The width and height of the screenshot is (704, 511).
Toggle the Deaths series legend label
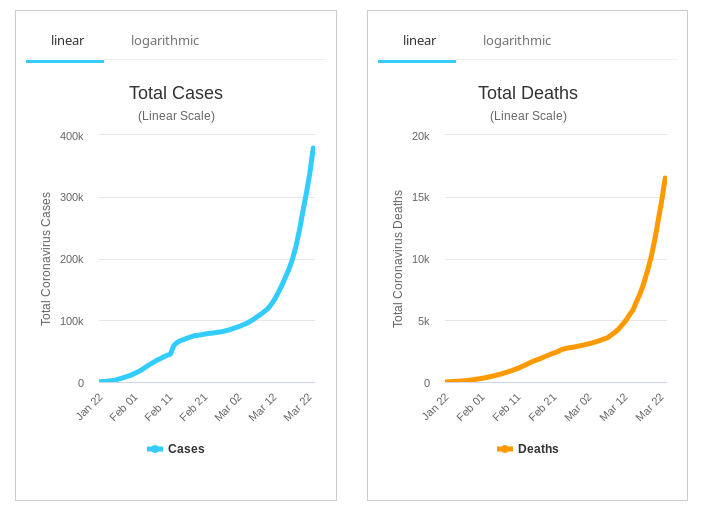pyautogui.click(x=538, y=449)
